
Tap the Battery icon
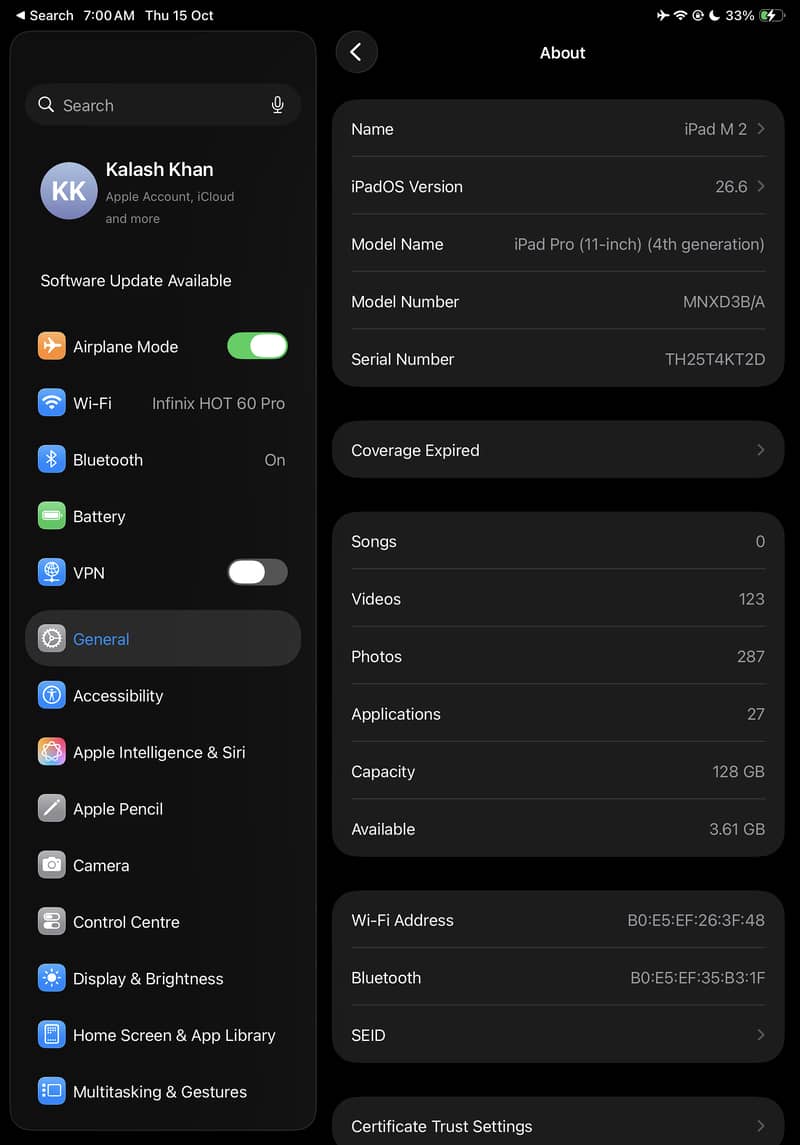click(51, 516)
